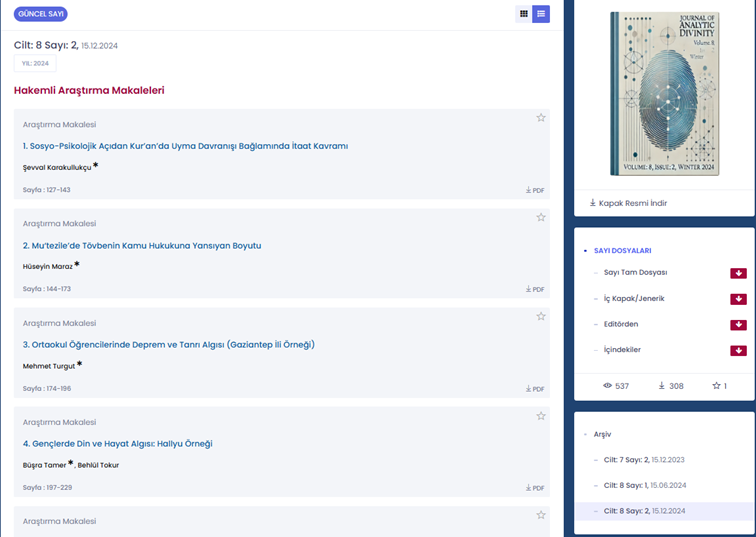Open author Şevval Karakullukçu
The image size is (756, 537).
pyautogui.click(x=57, y=167)
